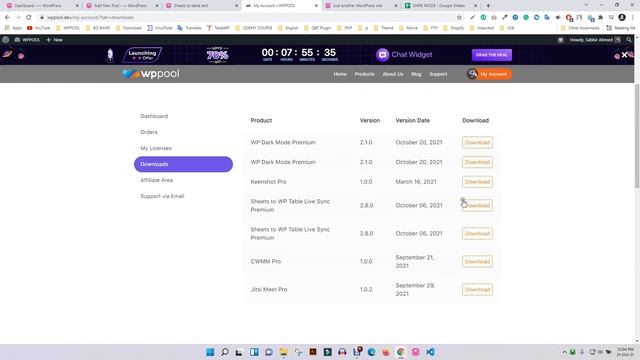Go back with the browser back arrow

7,18
